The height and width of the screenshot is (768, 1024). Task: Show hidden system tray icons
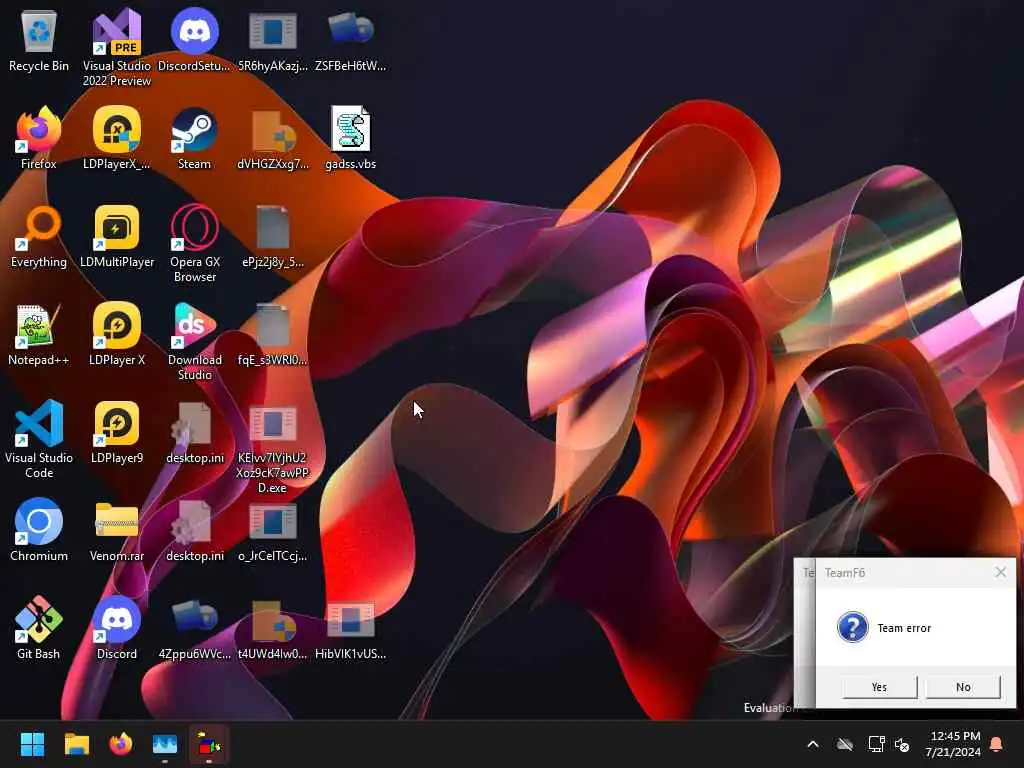(x=812, y=744)
